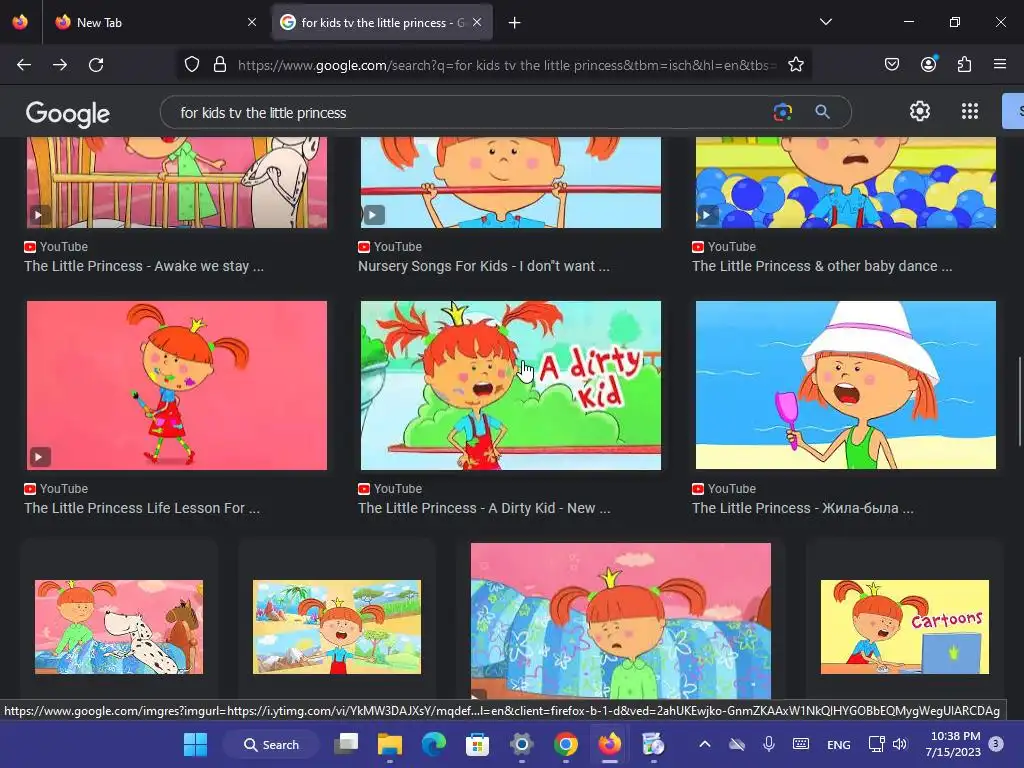
Task: Open the notification count badge
Action: click(996, 744)
